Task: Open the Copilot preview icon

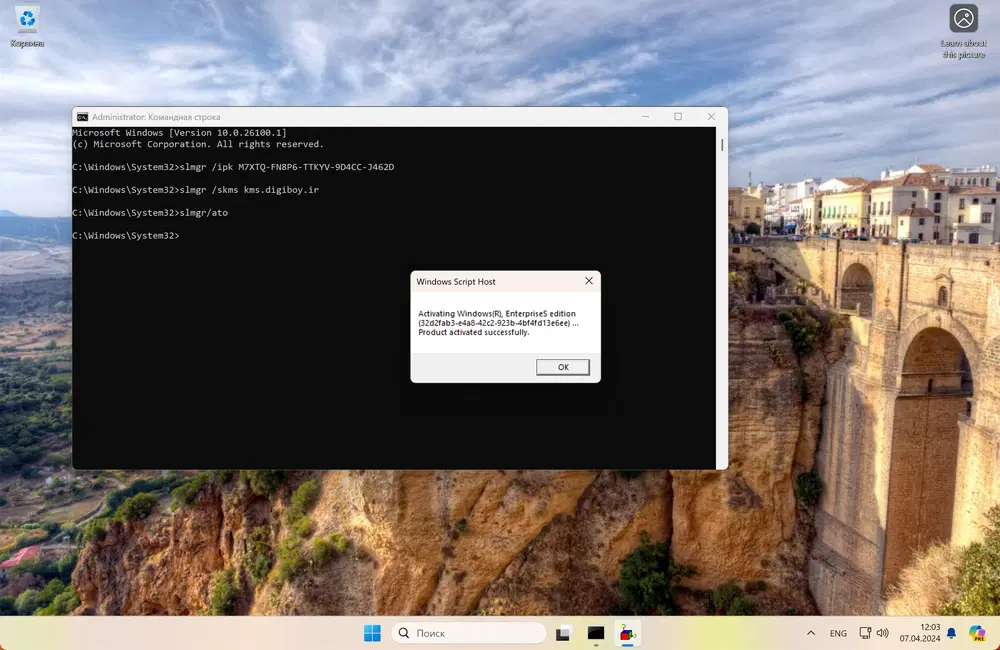Action: pyautogui.click(x=977, y=633)
